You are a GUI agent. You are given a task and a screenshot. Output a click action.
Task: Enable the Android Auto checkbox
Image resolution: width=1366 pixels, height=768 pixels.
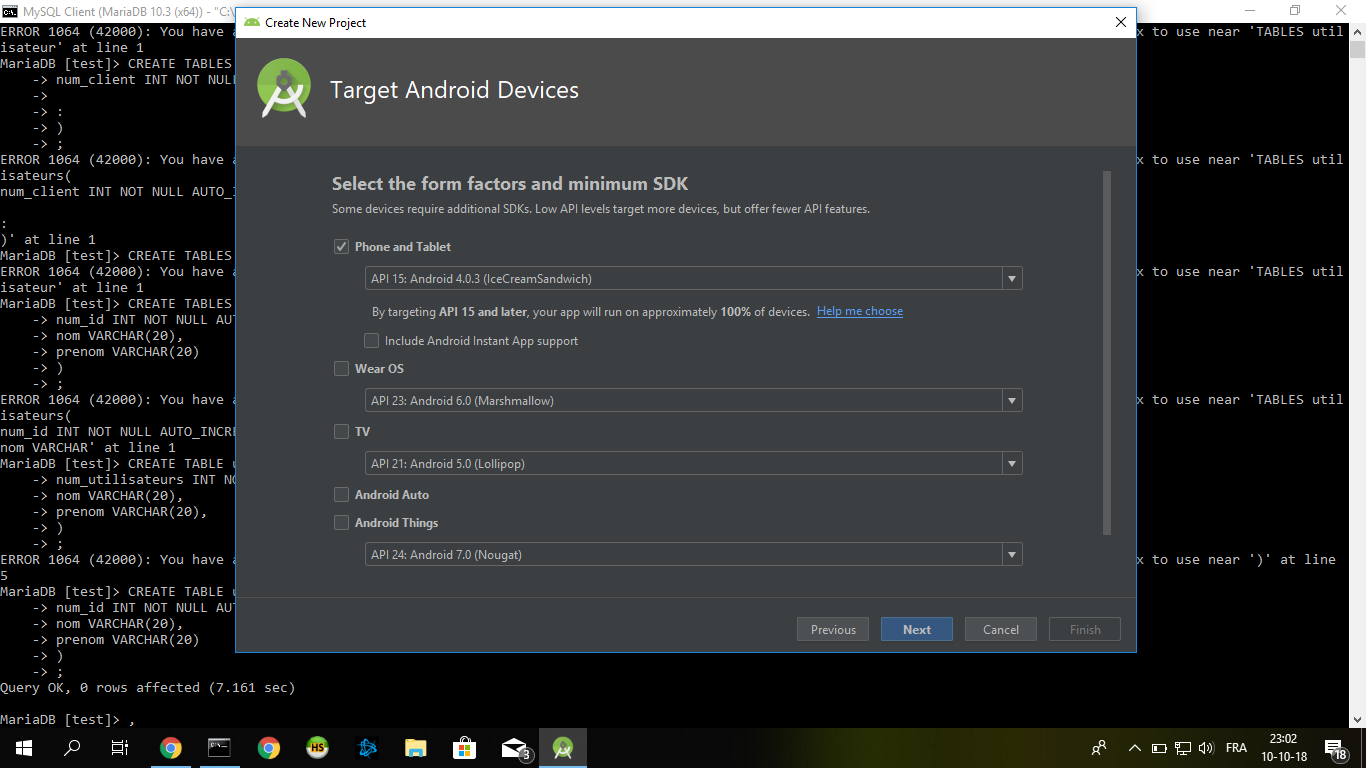tap(342, 495)
